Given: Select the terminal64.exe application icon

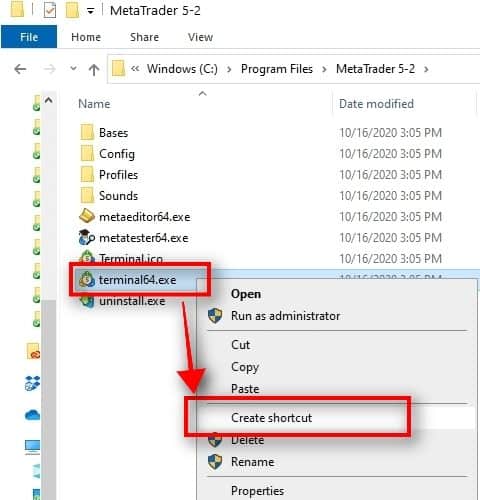Looking at the screenshot, I should click(x=87, y=279).
